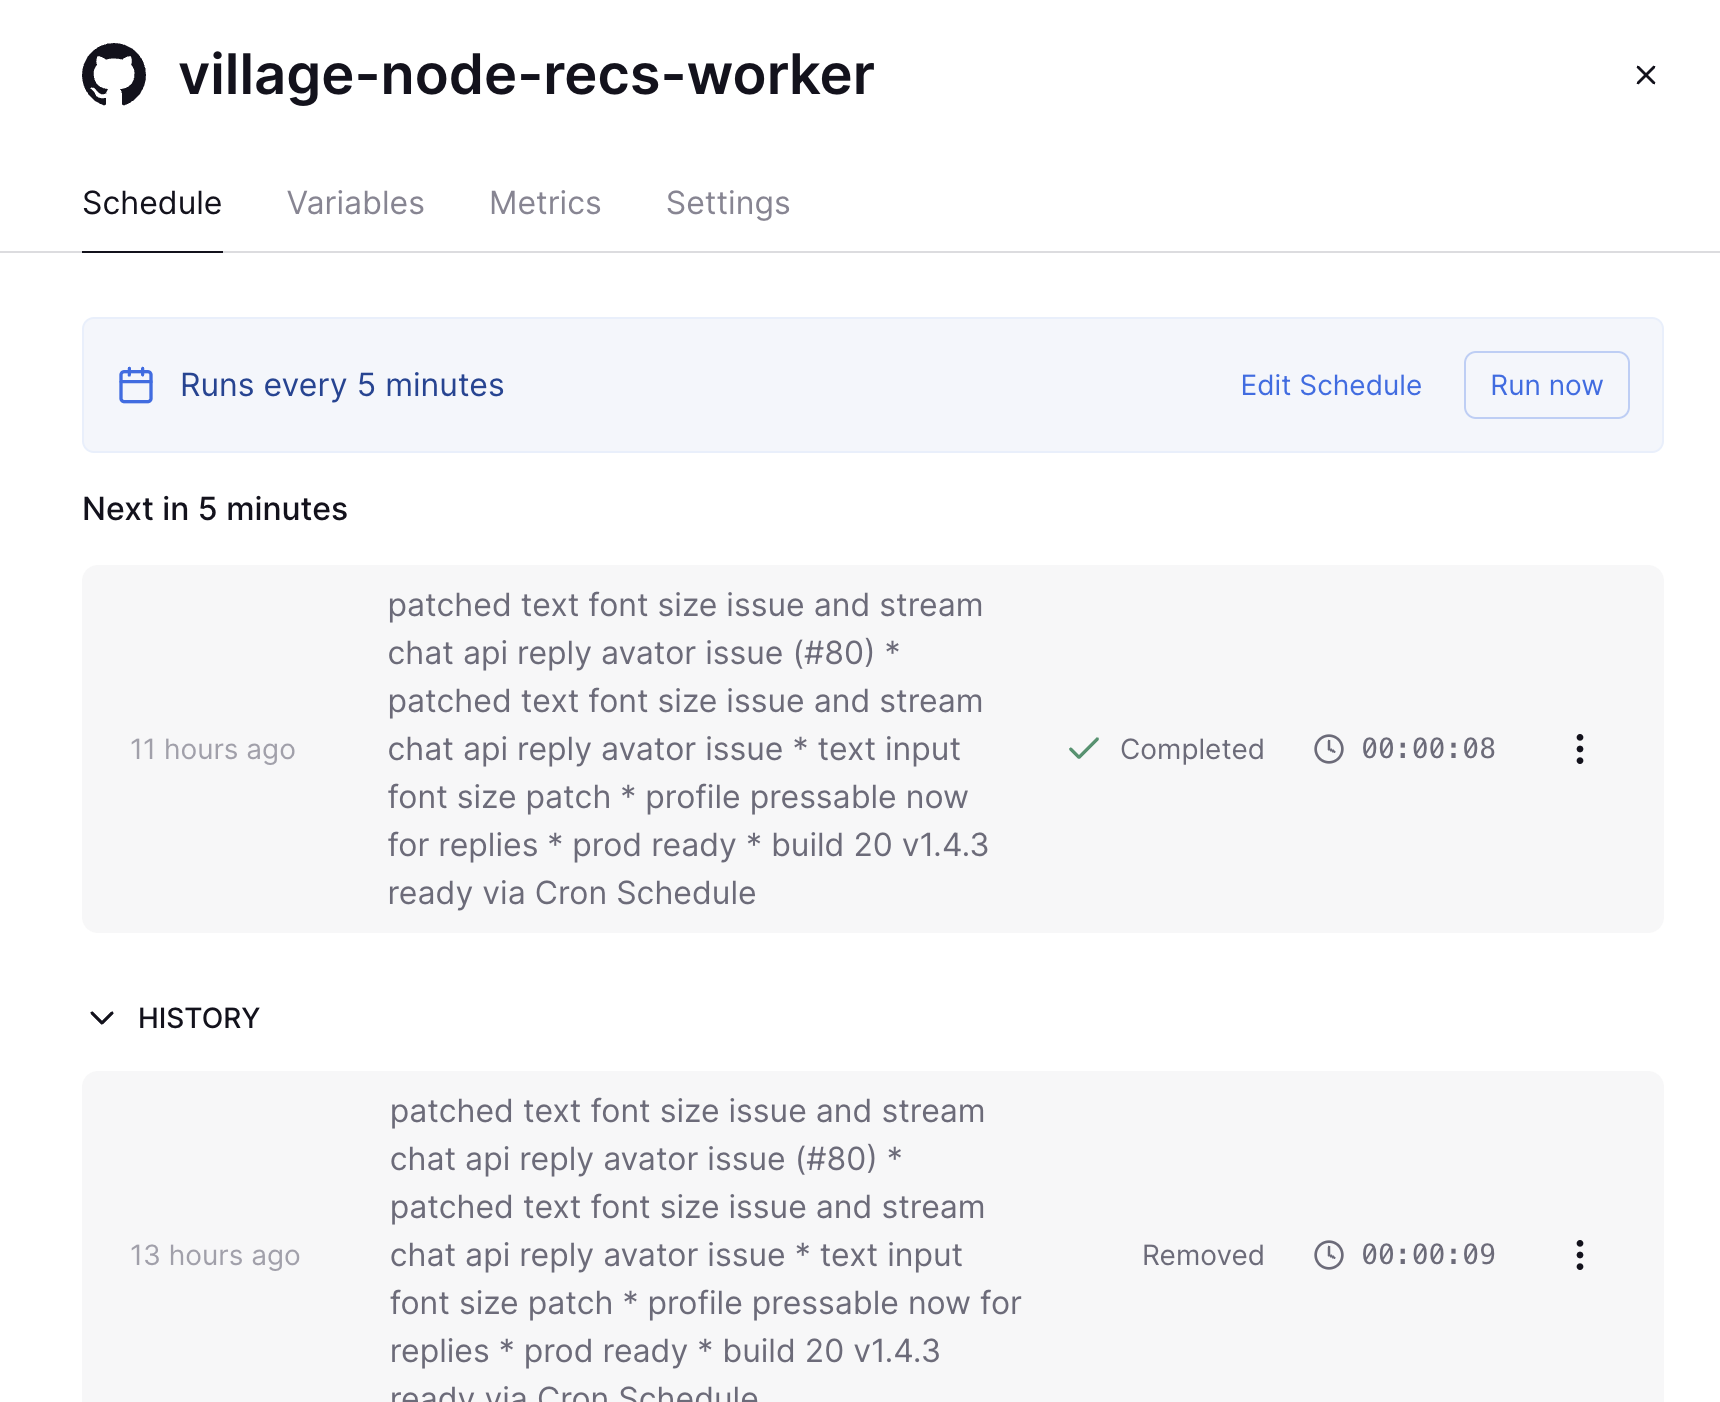
Task: Switch to the Variables tab
Action: pyautogui.click(x=355, y=203)
